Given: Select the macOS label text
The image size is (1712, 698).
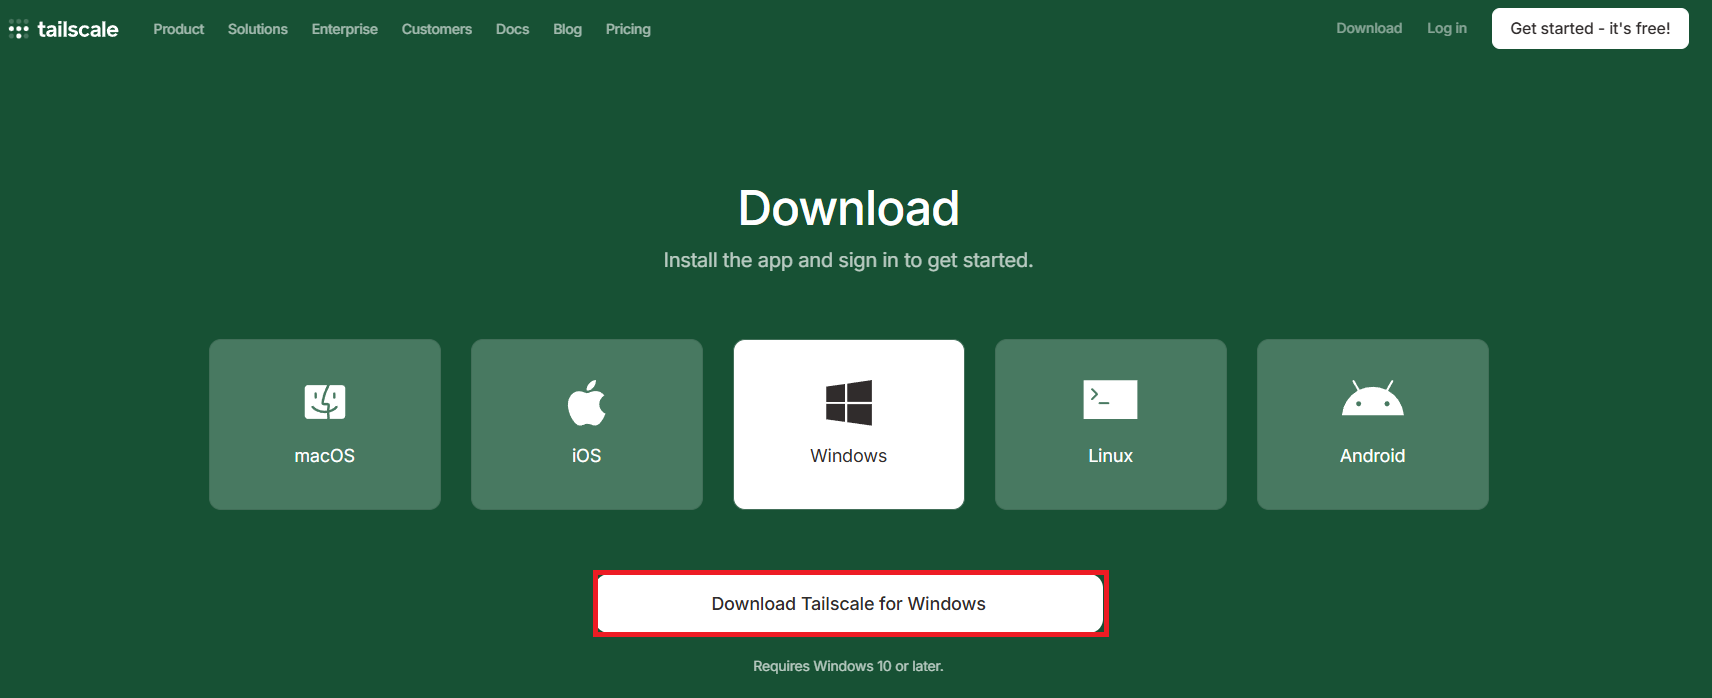Looking at the screenshot, I should pyautogui.click(x=325, y=456).
